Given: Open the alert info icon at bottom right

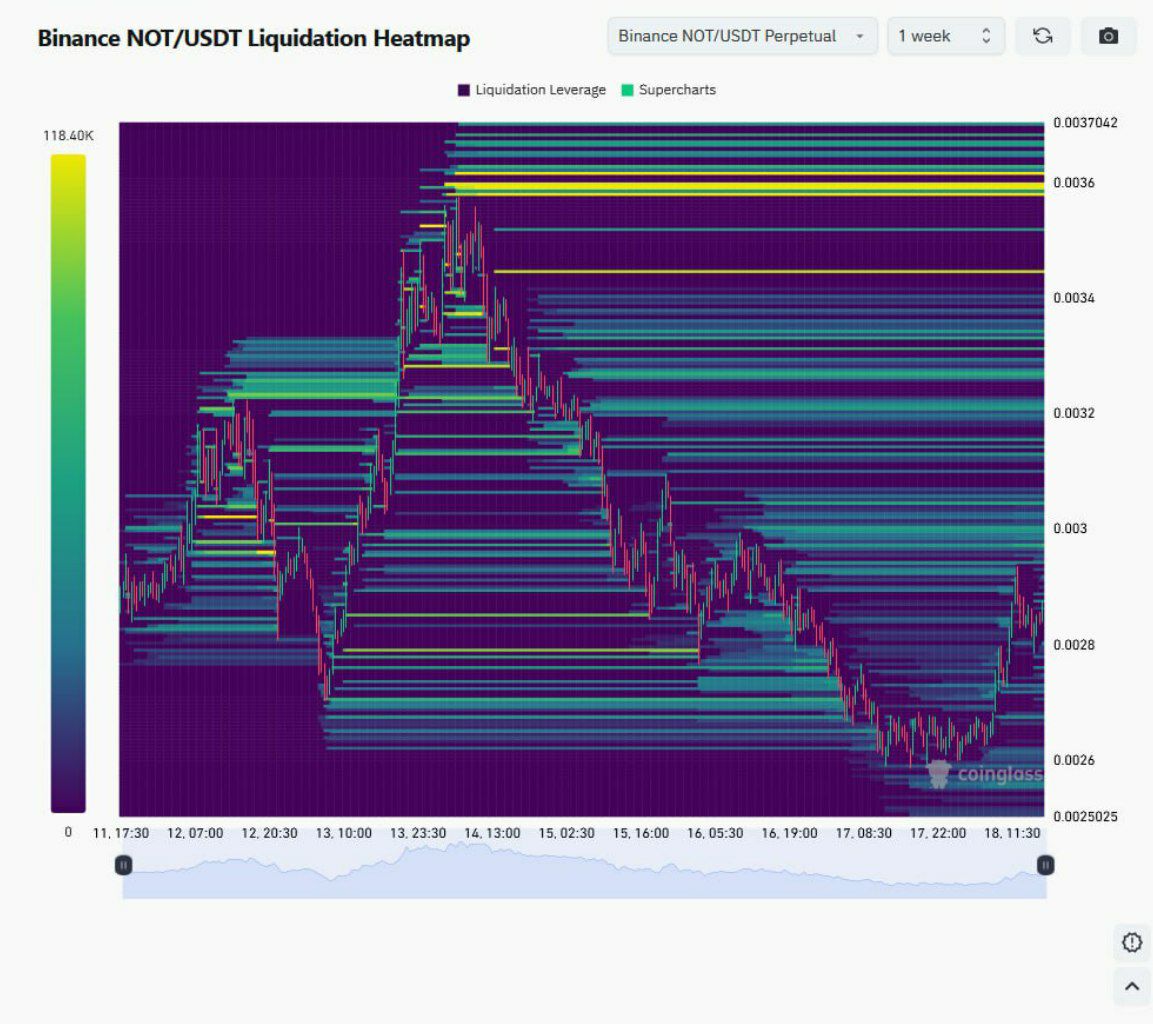Looking at the screenshot, I should click(x=1132, y=942).
